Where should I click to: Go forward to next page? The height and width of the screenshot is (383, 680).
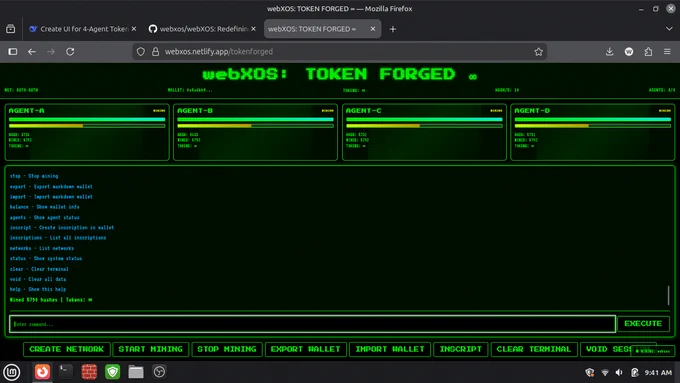point(51,52)
